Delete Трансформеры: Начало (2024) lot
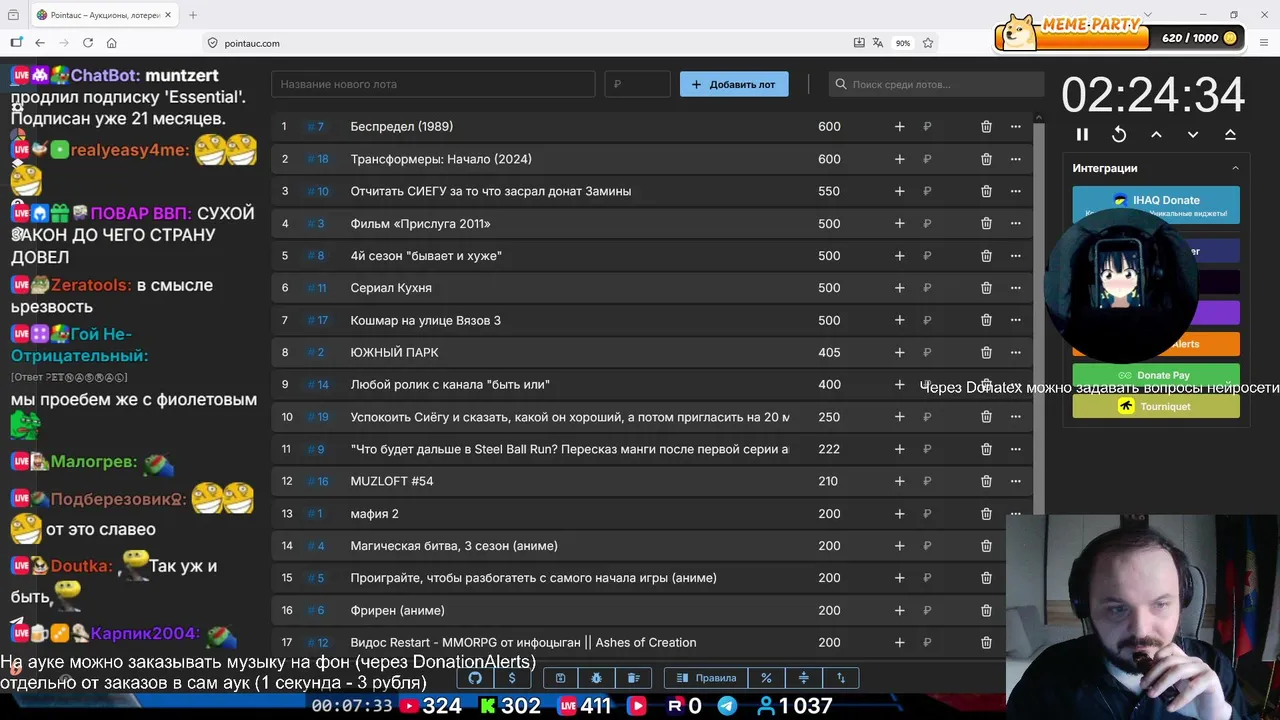 pos(986,159)
